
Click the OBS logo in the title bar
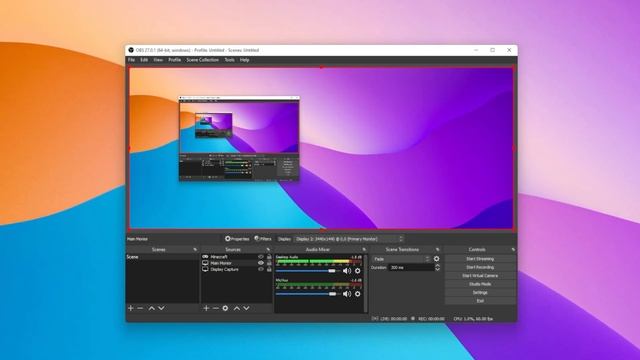pyautogui.click(x=131, y=50)
